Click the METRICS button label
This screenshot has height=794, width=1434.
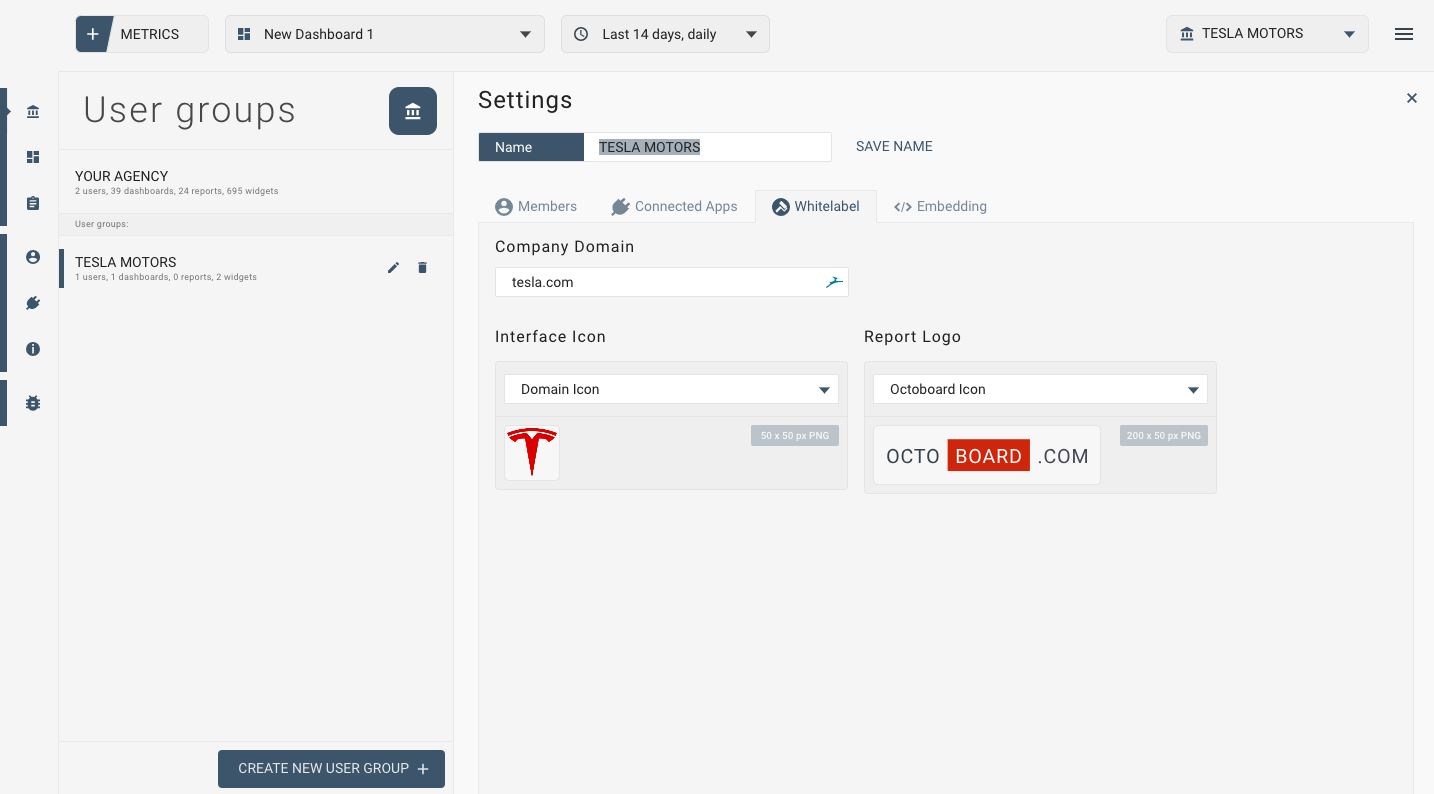coord(150,34)
